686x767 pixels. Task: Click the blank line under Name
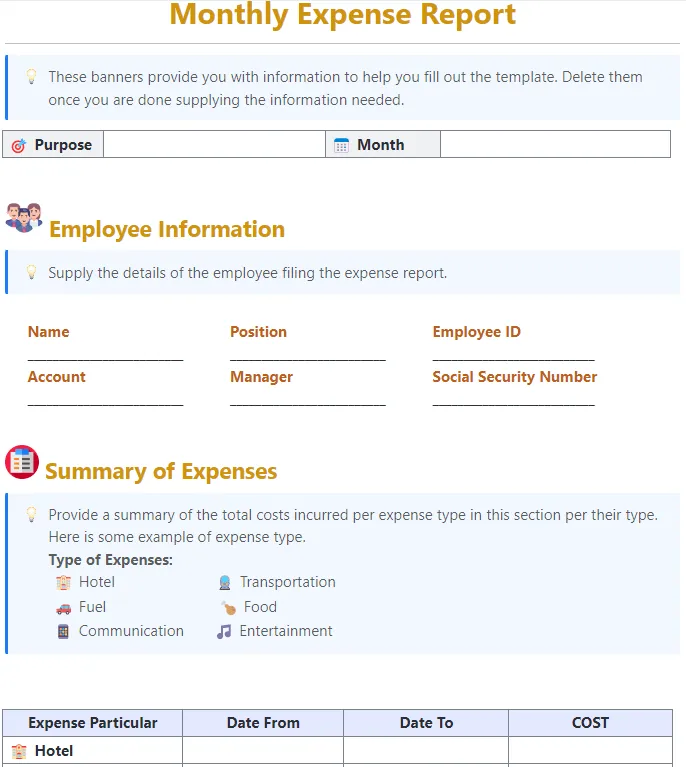[106, 359]
